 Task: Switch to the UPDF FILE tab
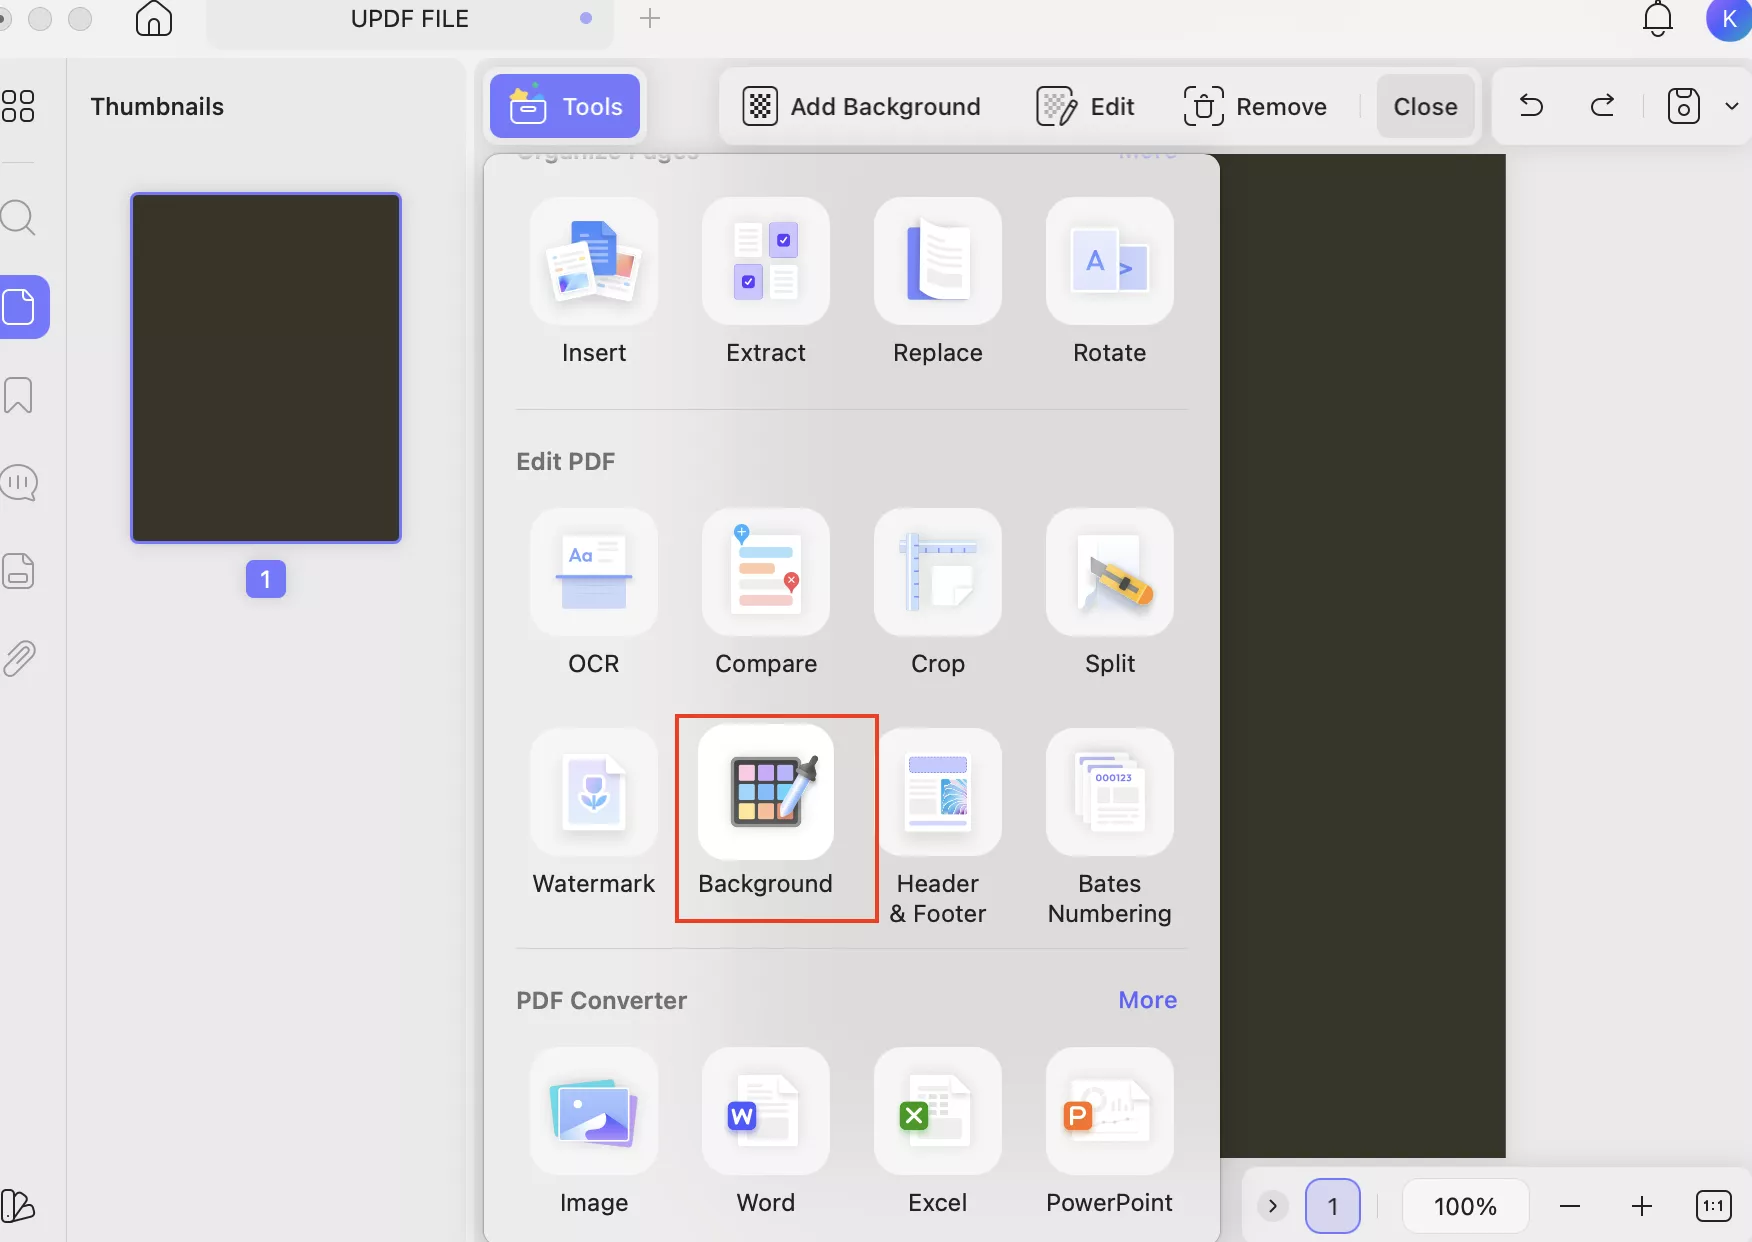tap(409, 18)
